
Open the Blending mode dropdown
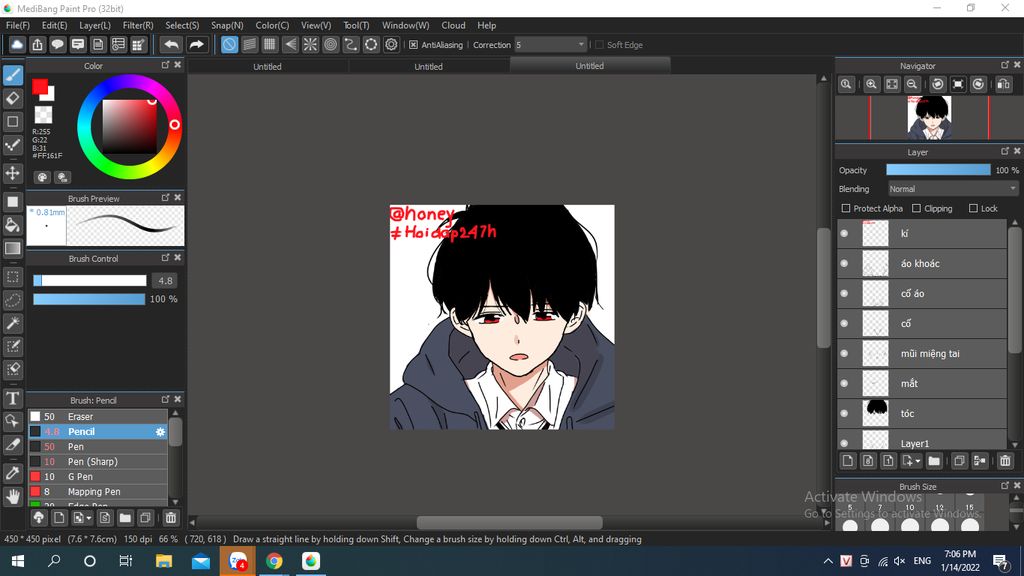tap(953, 189)
